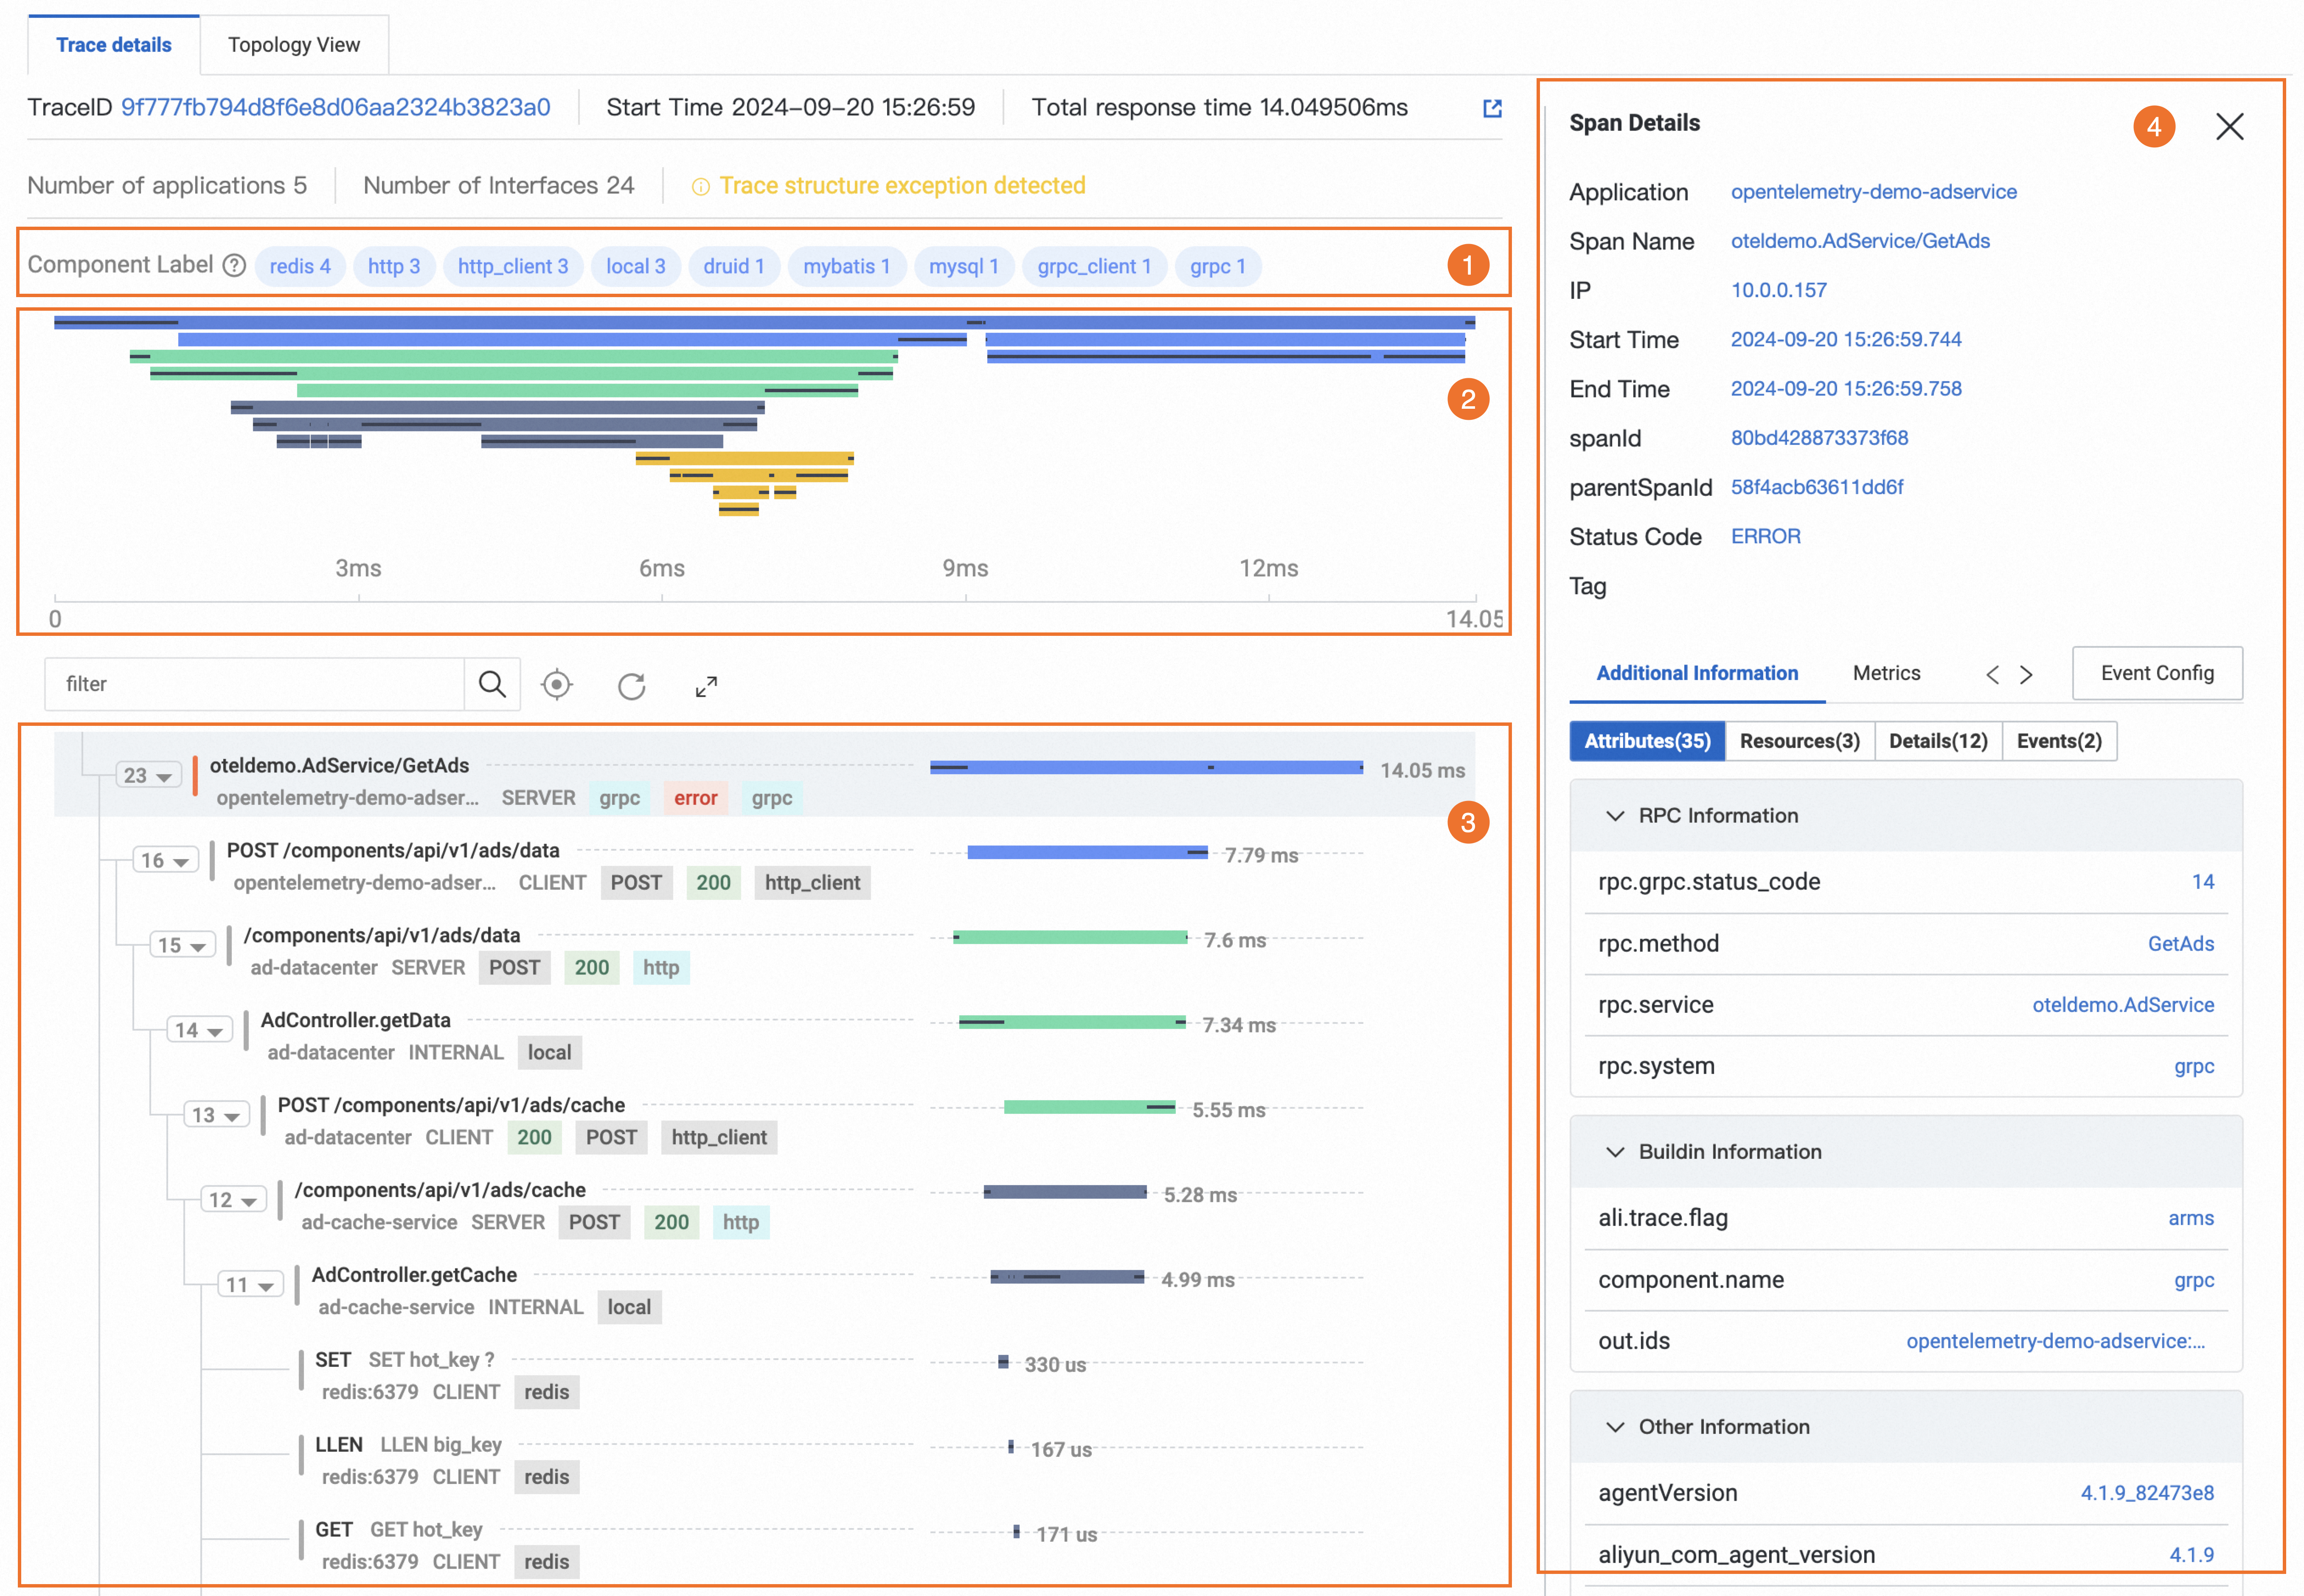Open the TraceID 9f777fb794d8... link

tap(336, 107)
